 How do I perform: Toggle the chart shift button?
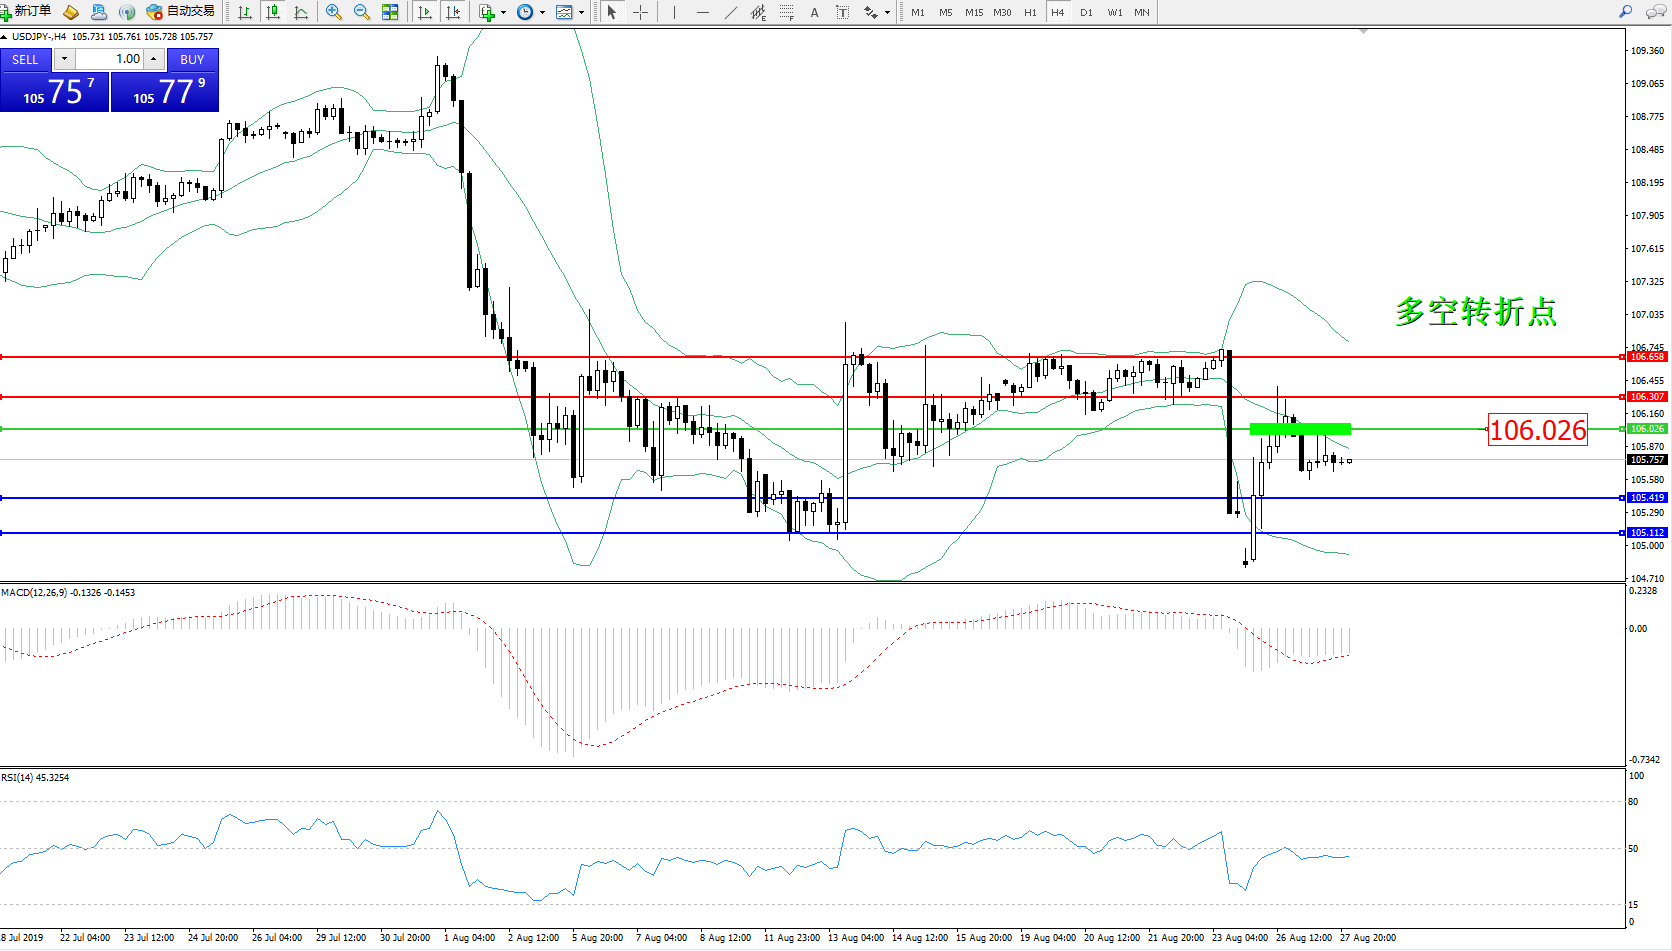pos(453,12)
